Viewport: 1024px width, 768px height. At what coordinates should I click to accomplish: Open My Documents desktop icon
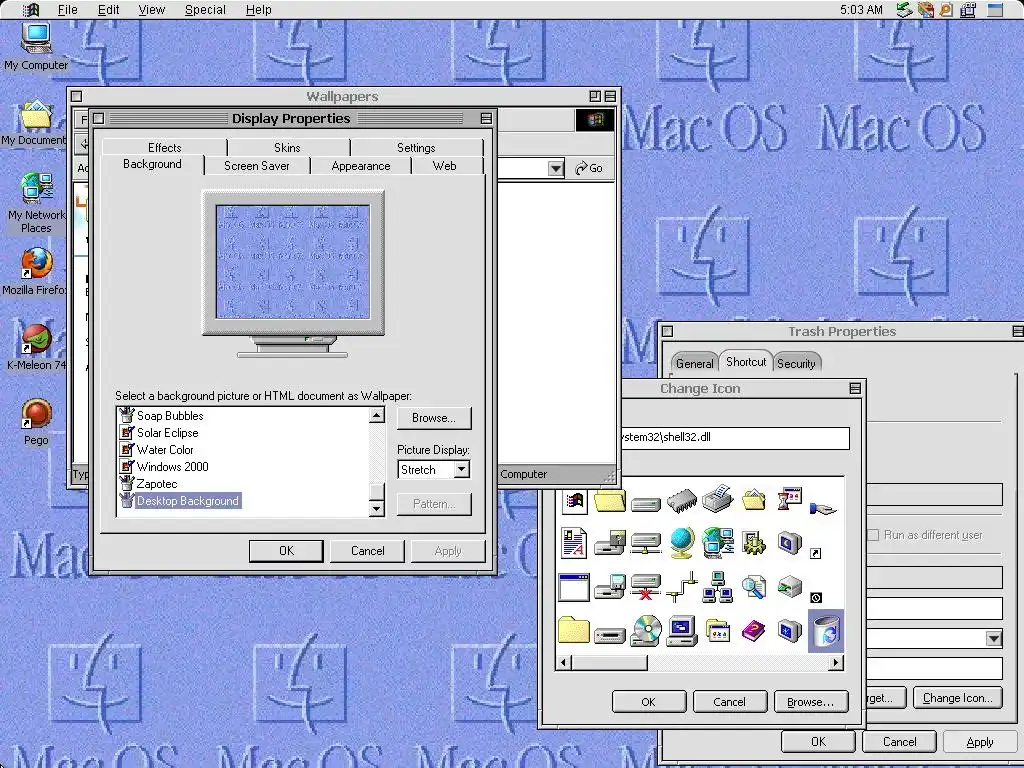click(x=34, y=123)
